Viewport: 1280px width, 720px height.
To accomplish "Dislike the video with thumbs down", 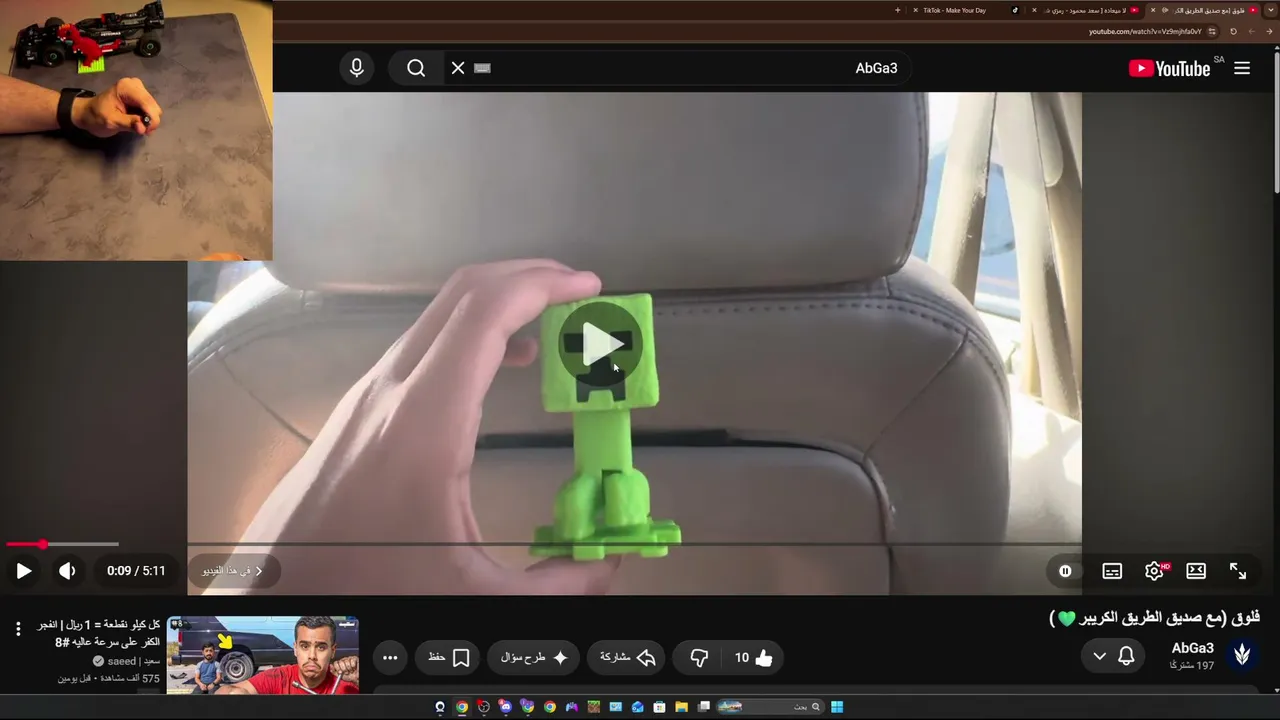I will pos(699,657).
